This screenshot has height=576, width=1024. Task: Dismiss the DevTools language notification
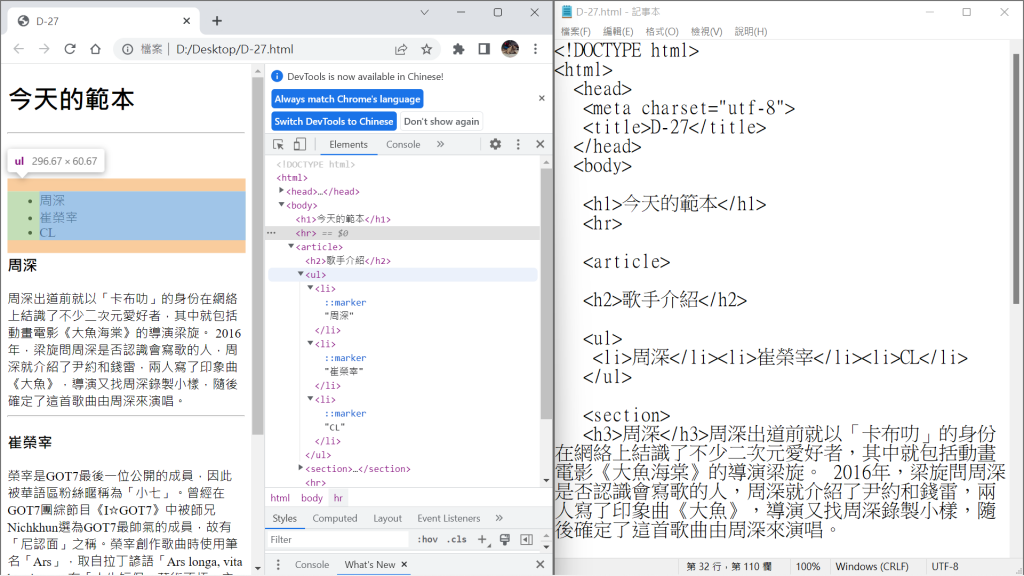(x=541, y=98)
